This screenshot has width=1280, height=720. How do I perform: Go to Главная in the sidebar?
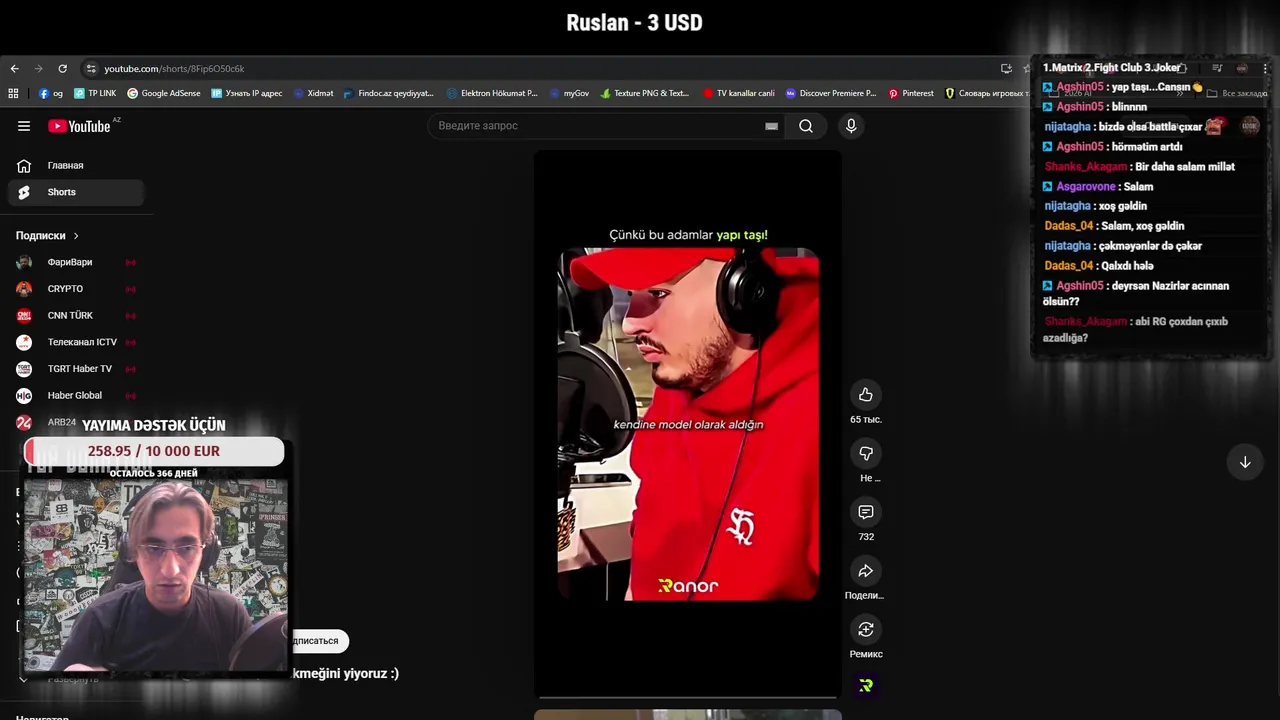[76, 166]
